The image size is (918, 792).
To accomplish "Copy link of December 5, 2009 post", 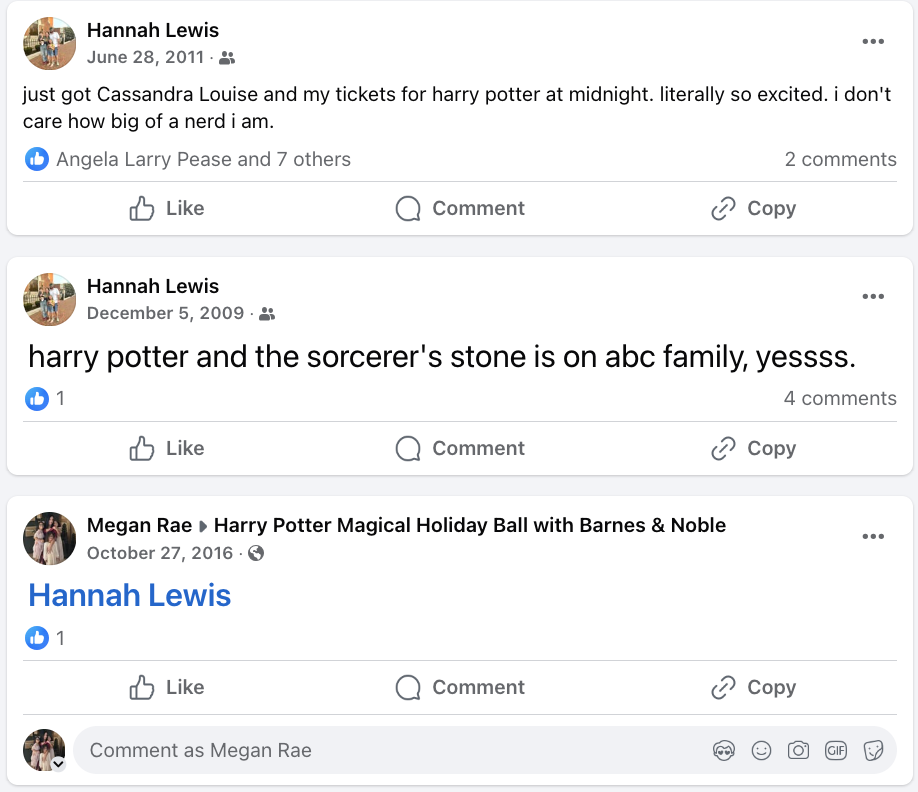I will (753, 448).
